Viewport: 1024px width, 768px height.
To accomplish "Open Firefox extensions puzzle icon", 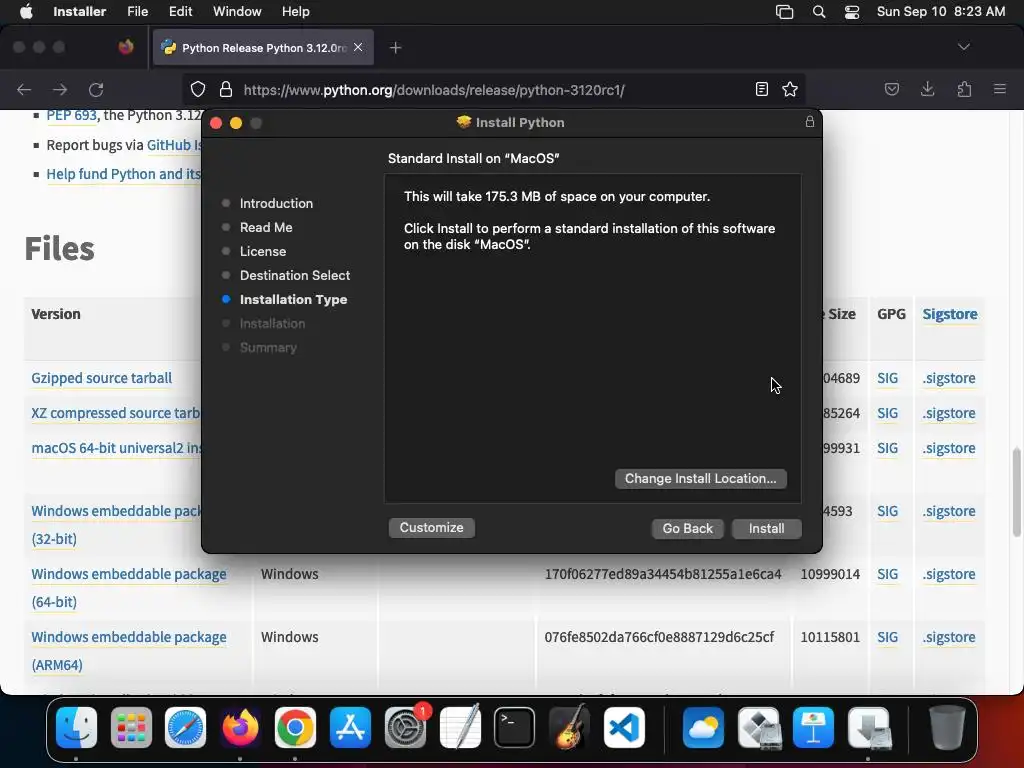I will [x=964, y=89].
